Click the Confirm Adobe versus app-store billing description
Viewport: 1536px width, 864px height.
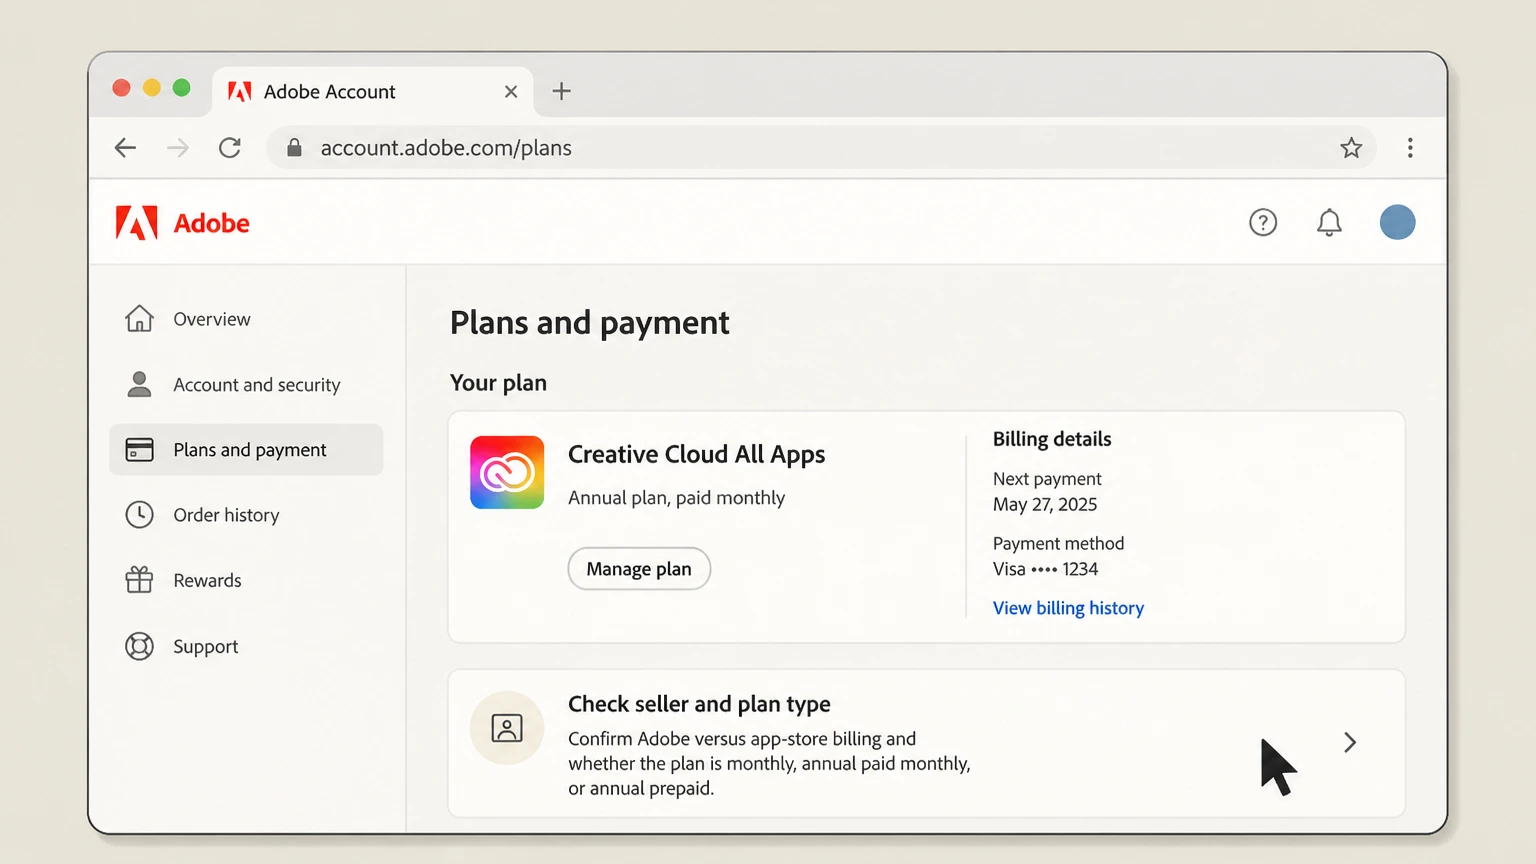tap(769, 763)
